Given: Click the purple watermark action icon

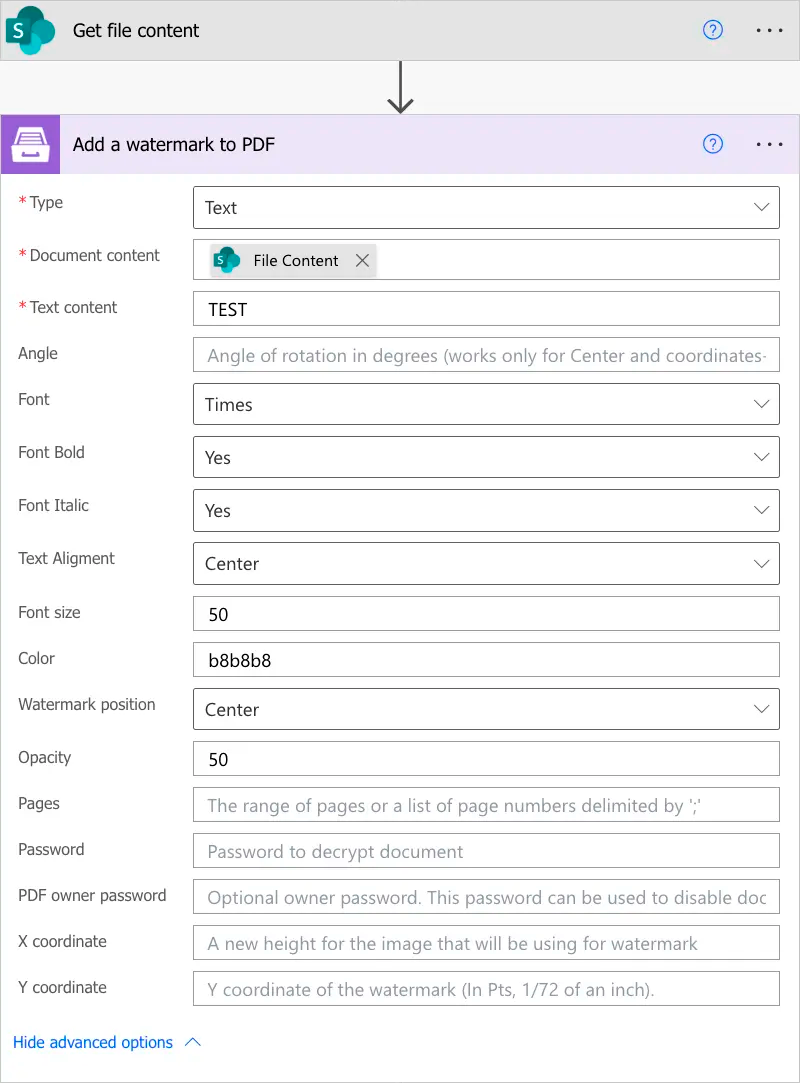Looking at the screenshot, I should tap(30, 144).
